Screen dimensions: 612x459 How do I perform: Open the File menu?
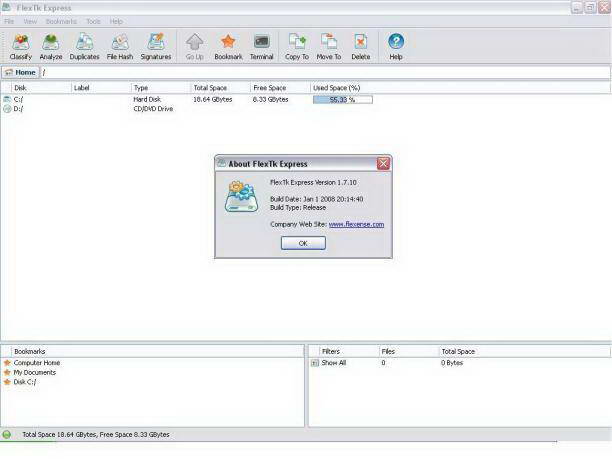coord(9,21)
